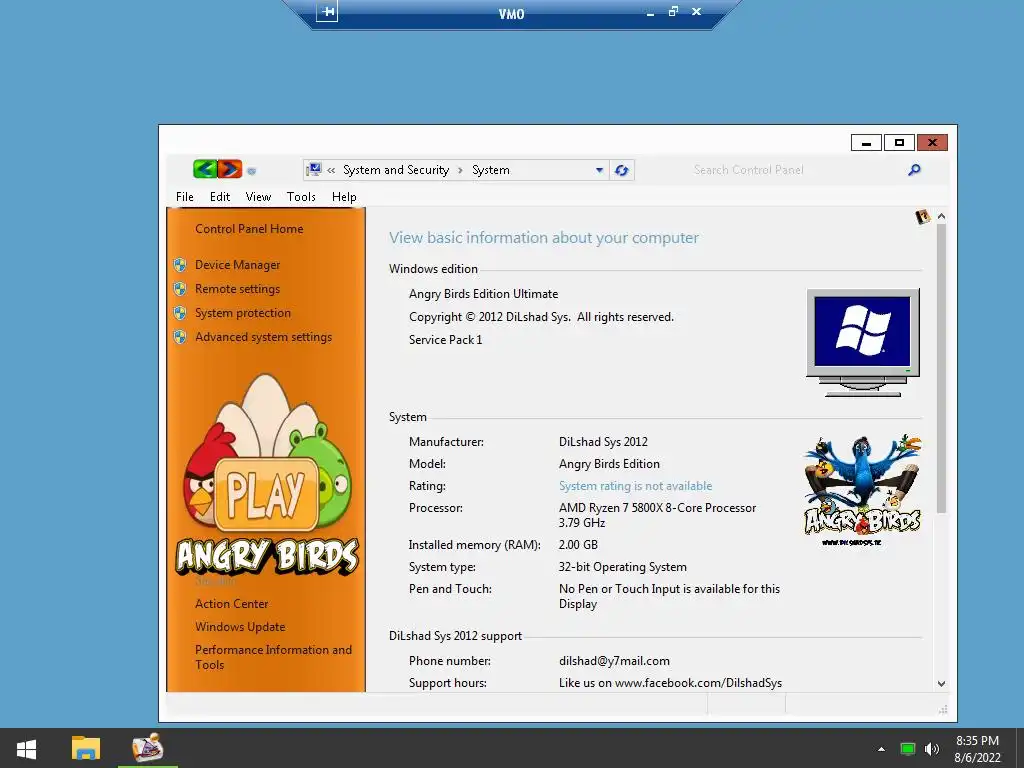
Task: Click 'AMD Ryzen 7 5800X 8-Core Processor' text
Action: tap(657, 508)
